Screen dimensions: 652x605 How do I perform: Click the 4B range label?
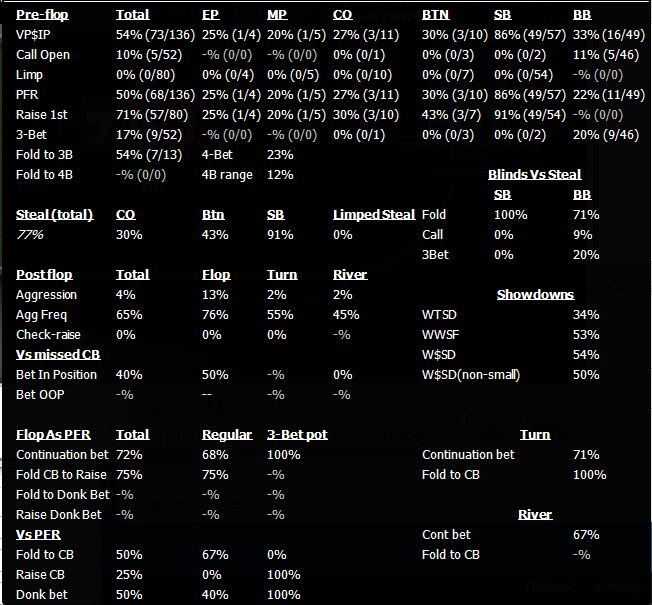pyautogui.click(x=226, y=174)
